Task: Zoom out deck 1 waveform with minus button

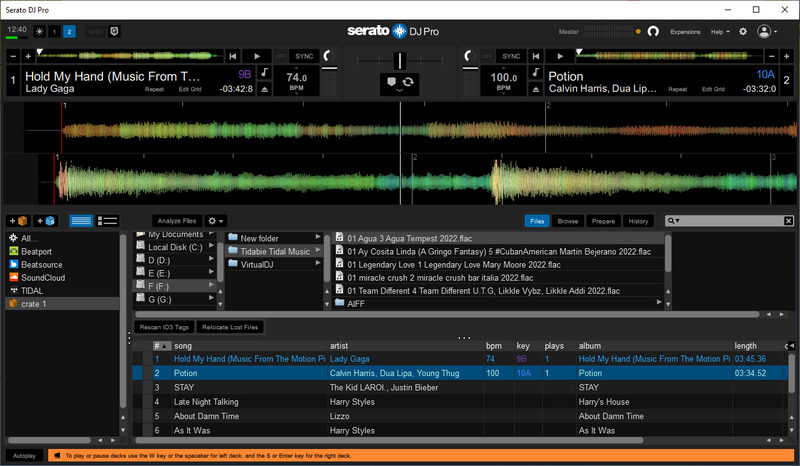Action: pos(14,56)
